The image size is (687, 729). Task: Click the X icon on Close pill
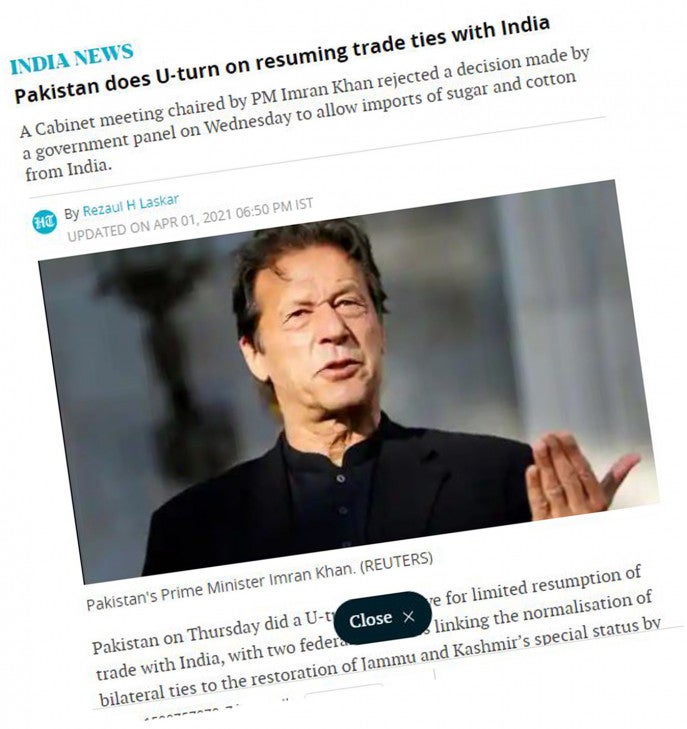409,616
